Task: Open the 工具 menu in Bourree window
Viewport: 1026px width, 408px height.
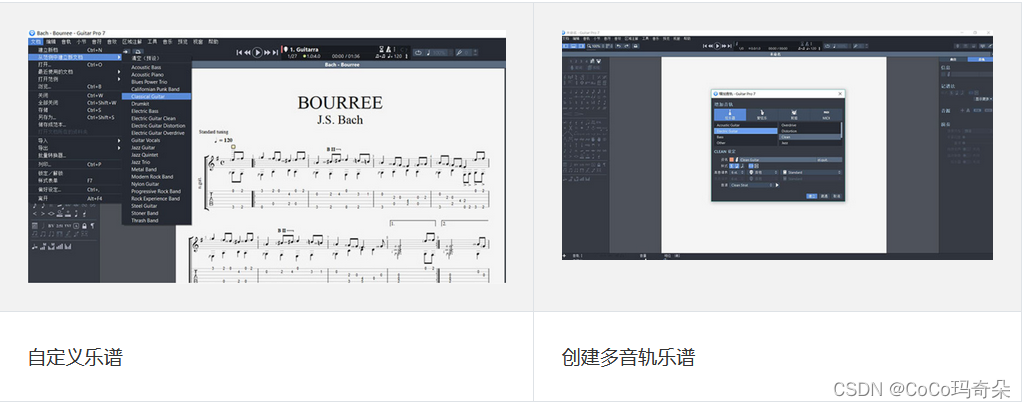Action: coord(152,41)
